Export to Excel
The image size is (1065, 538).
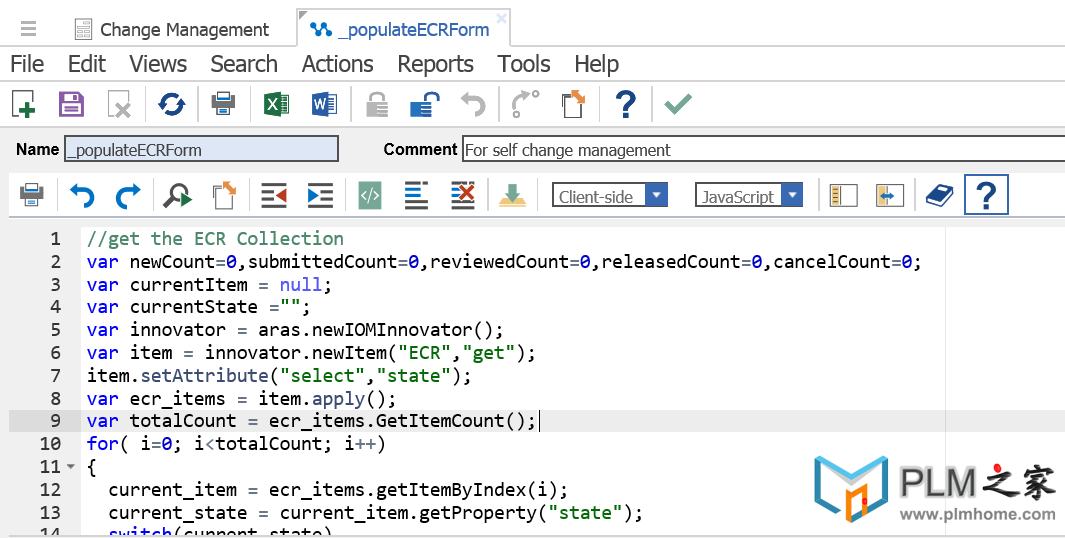pos(276,104)
